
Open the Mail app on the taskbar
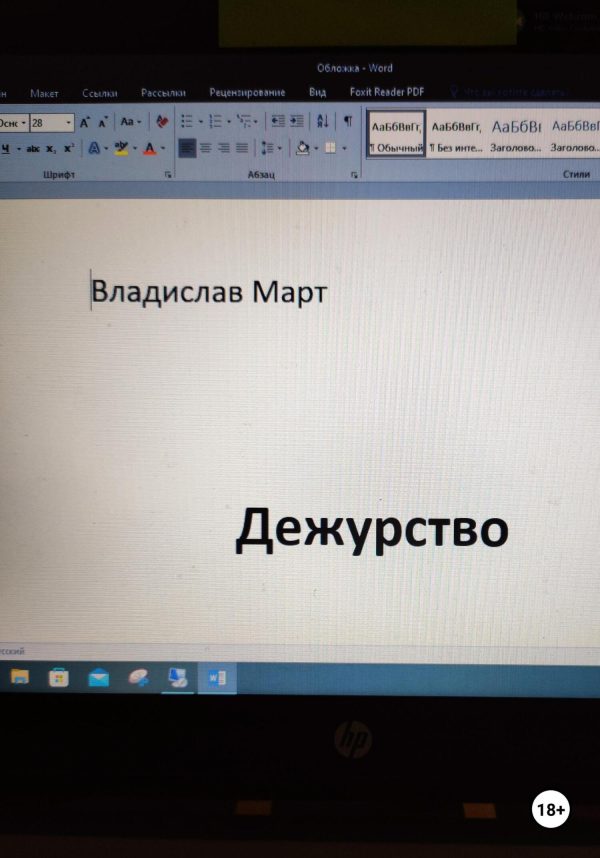[98, 679]
